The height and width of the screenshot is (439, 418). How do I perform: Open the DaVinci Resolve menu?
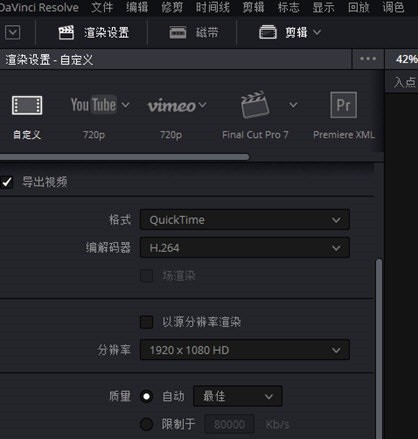point(39,7)
